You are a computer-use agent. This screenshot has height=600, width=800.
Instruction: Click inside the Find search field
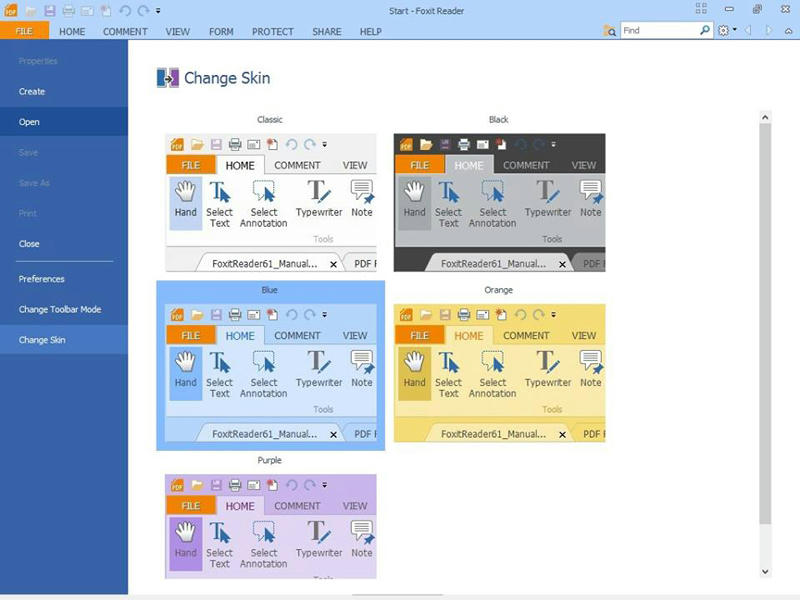[660, 31]
